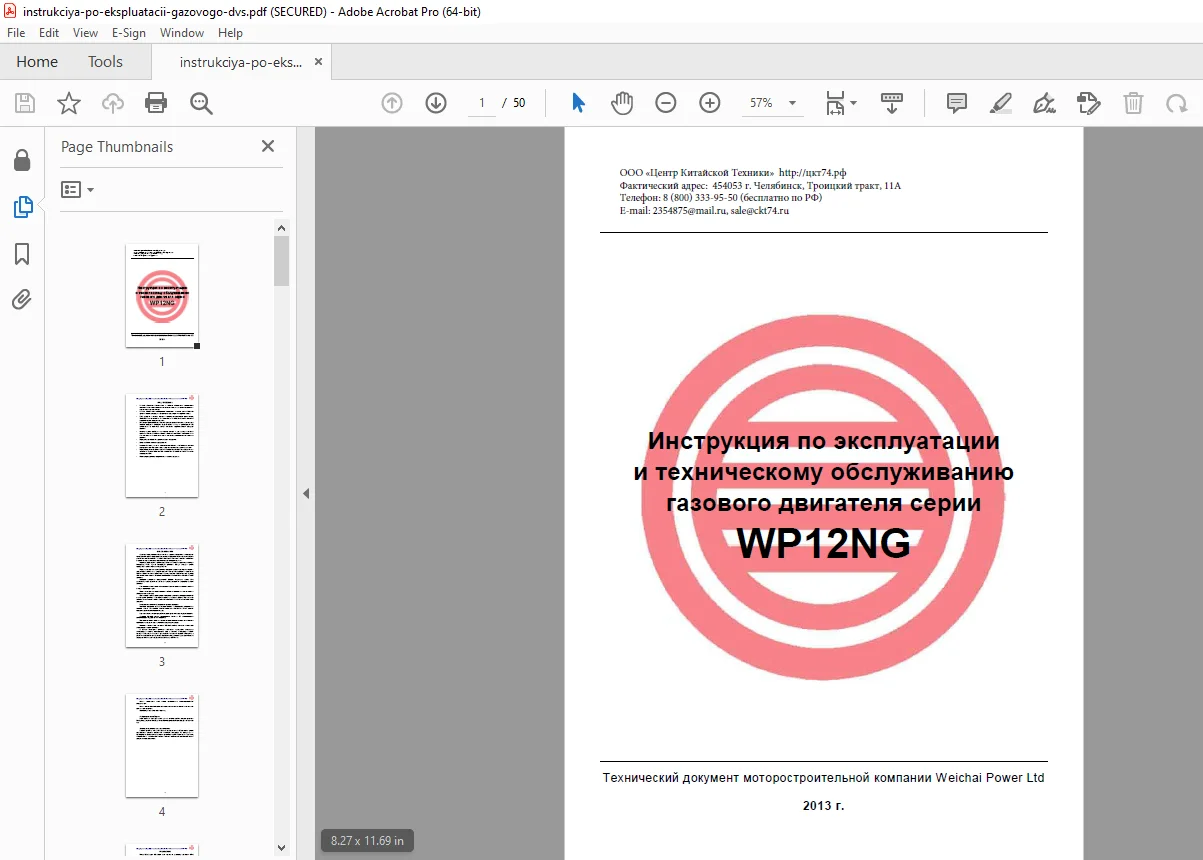Bookmark file with the star icon

(68, 103)
